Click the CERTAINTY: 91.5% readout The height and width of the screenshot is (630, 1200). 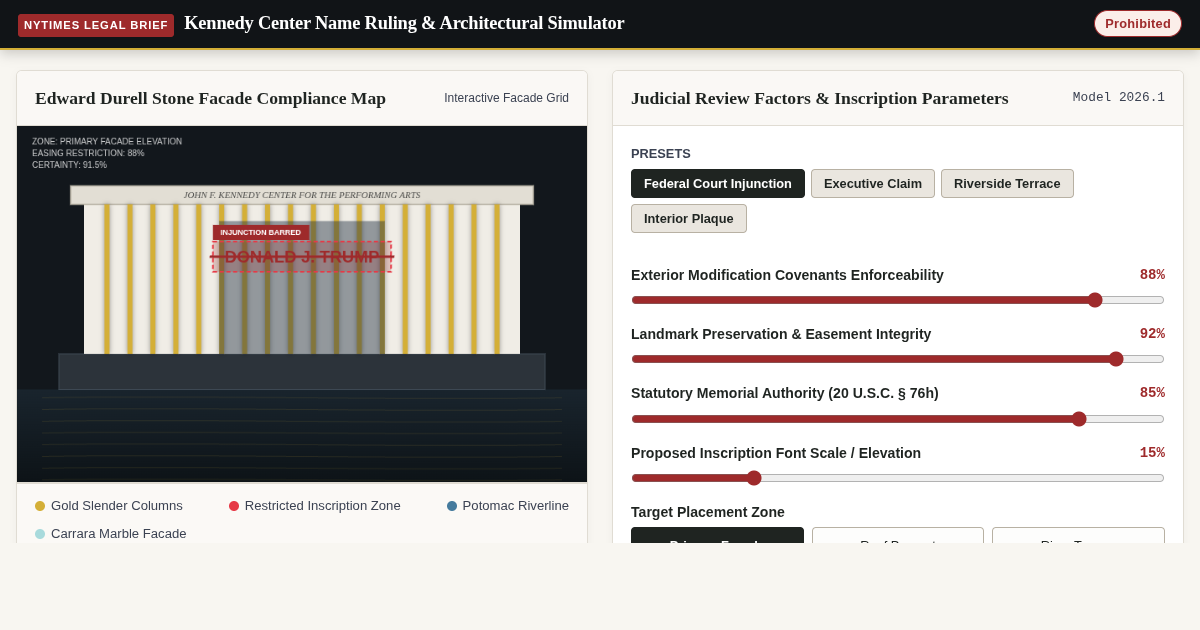69,165
